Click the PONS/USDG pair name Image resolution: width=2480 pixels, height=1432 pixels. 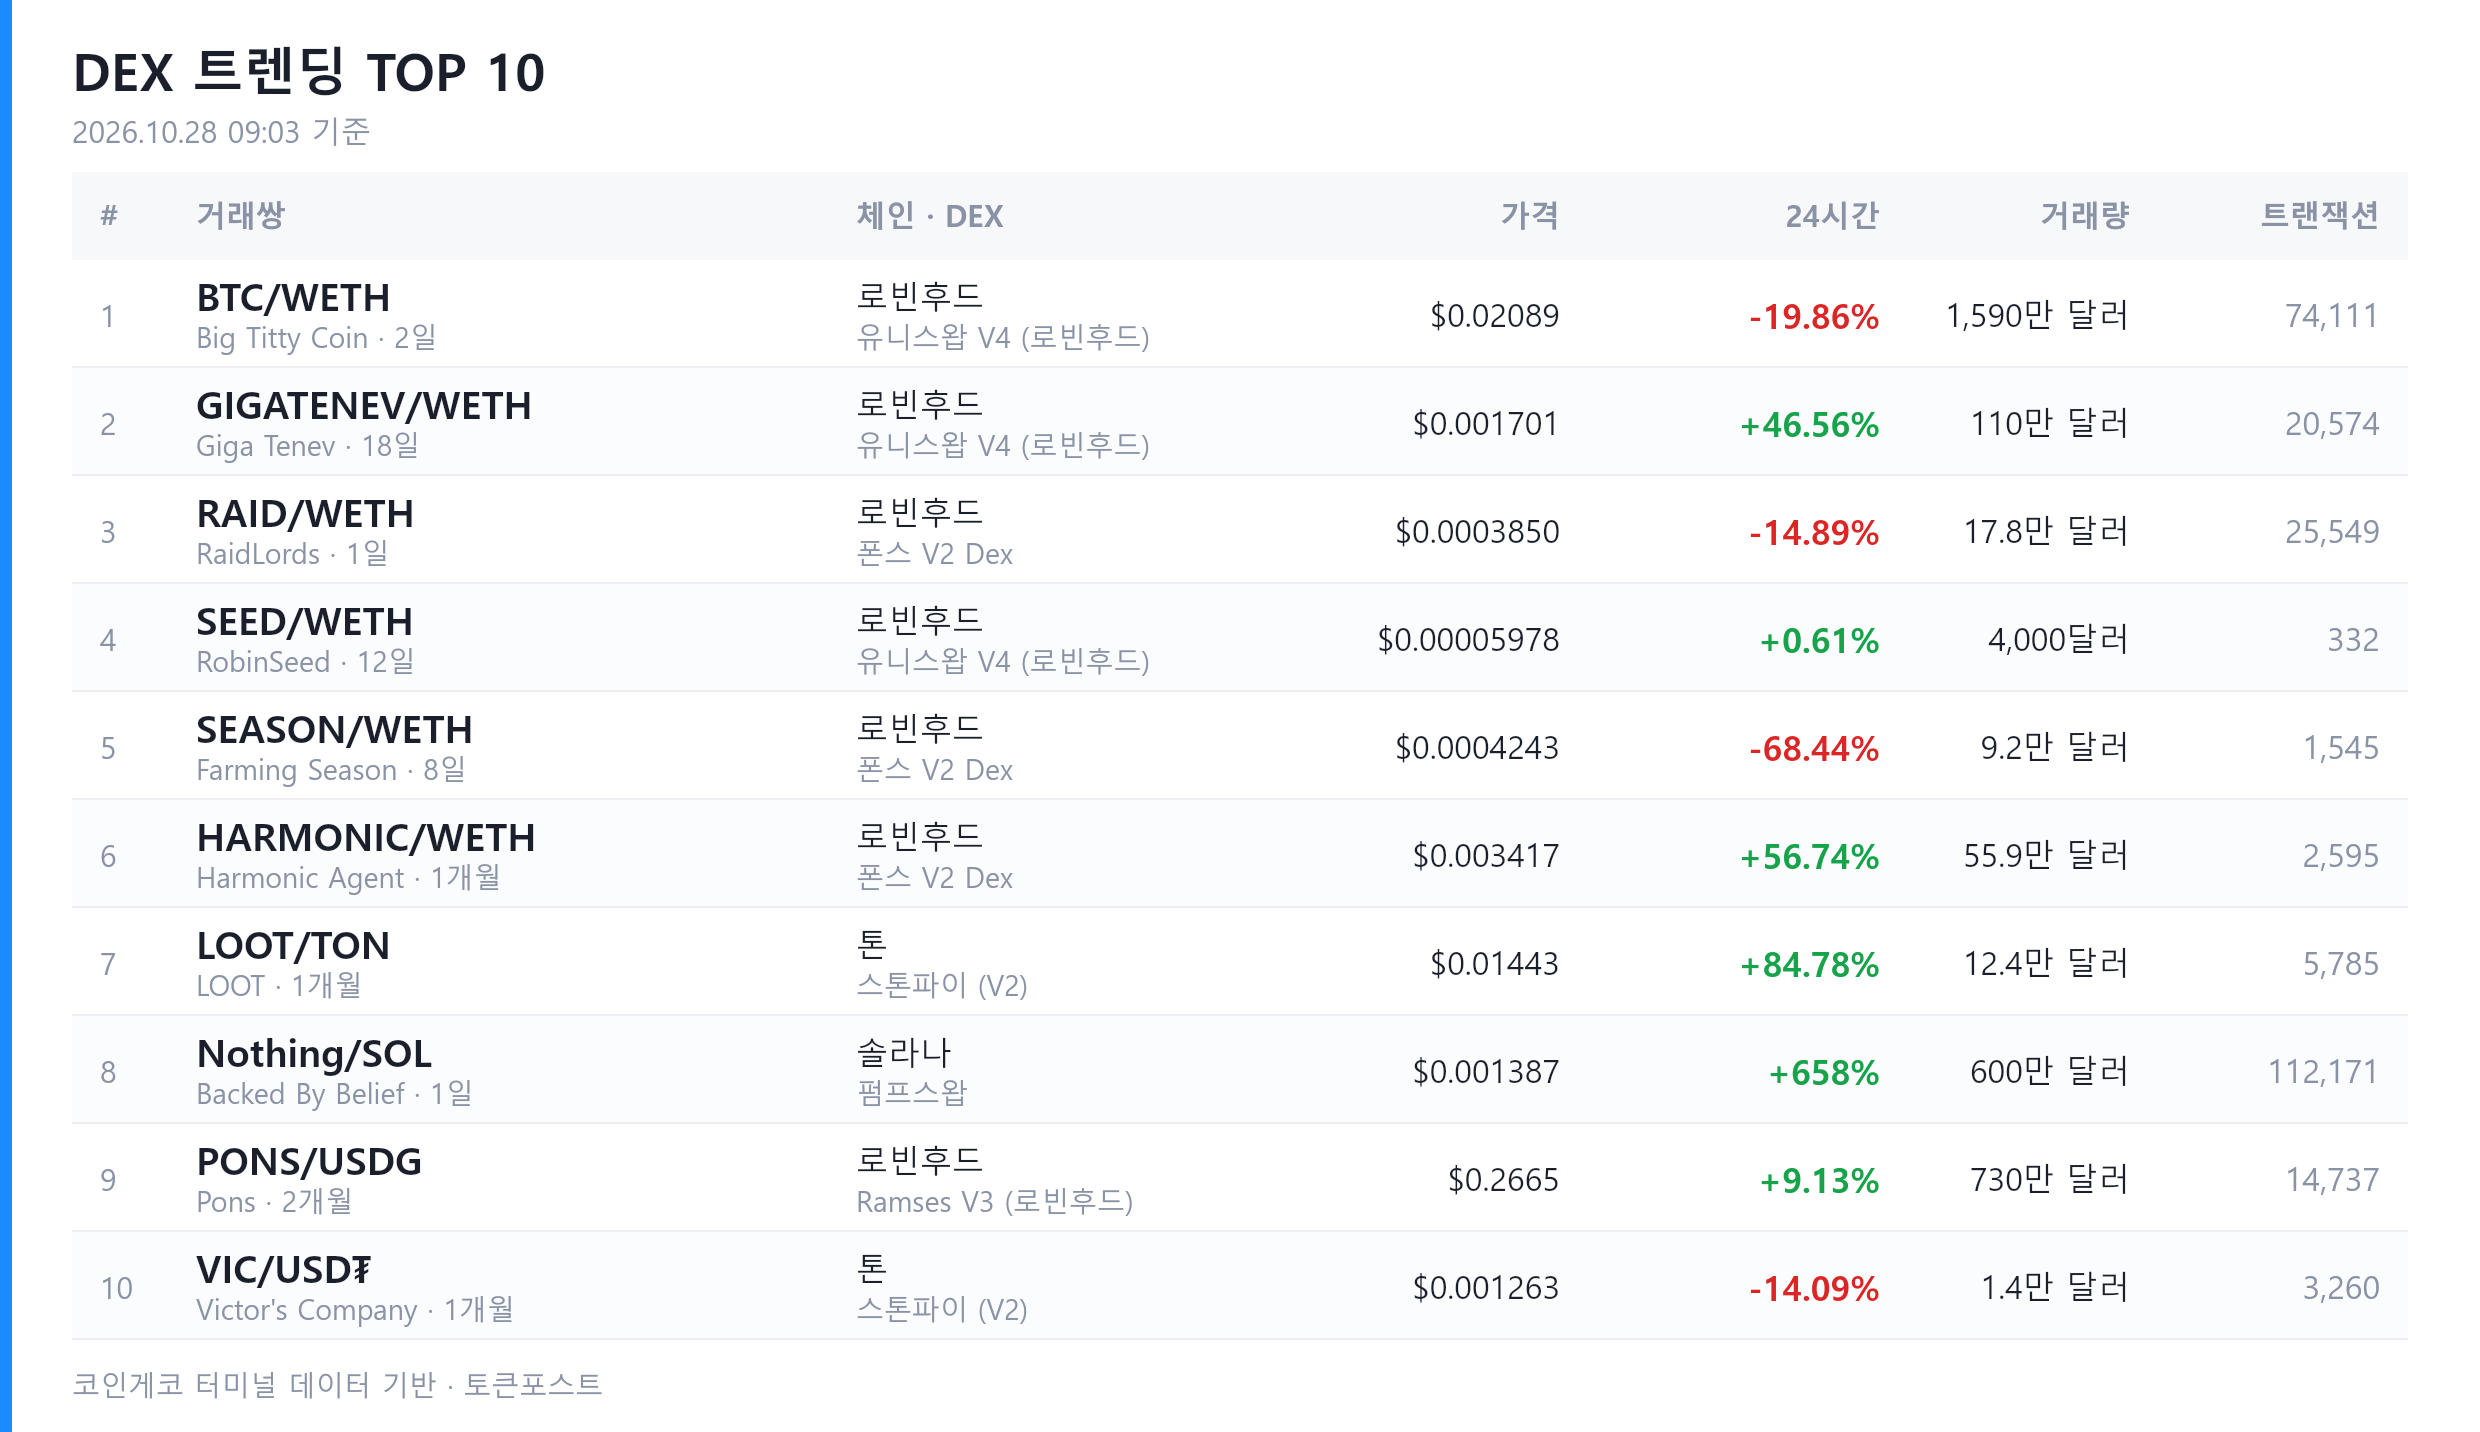tap(309, 1162)
